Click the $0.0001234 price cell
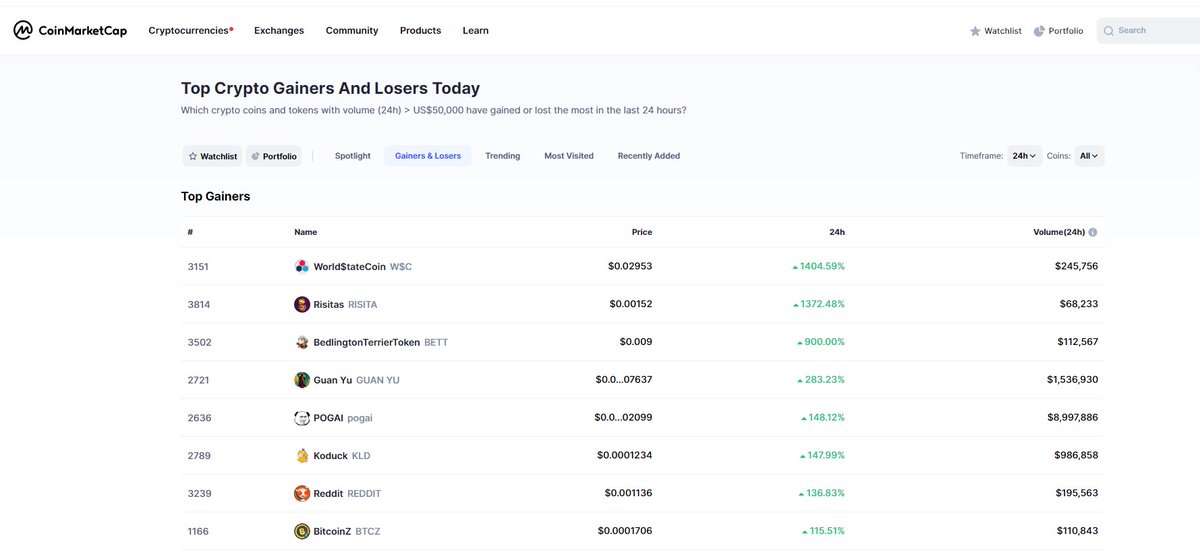The width and height of the screenshot is (1200, 559). pyautogui.click(x=625, y=455)
